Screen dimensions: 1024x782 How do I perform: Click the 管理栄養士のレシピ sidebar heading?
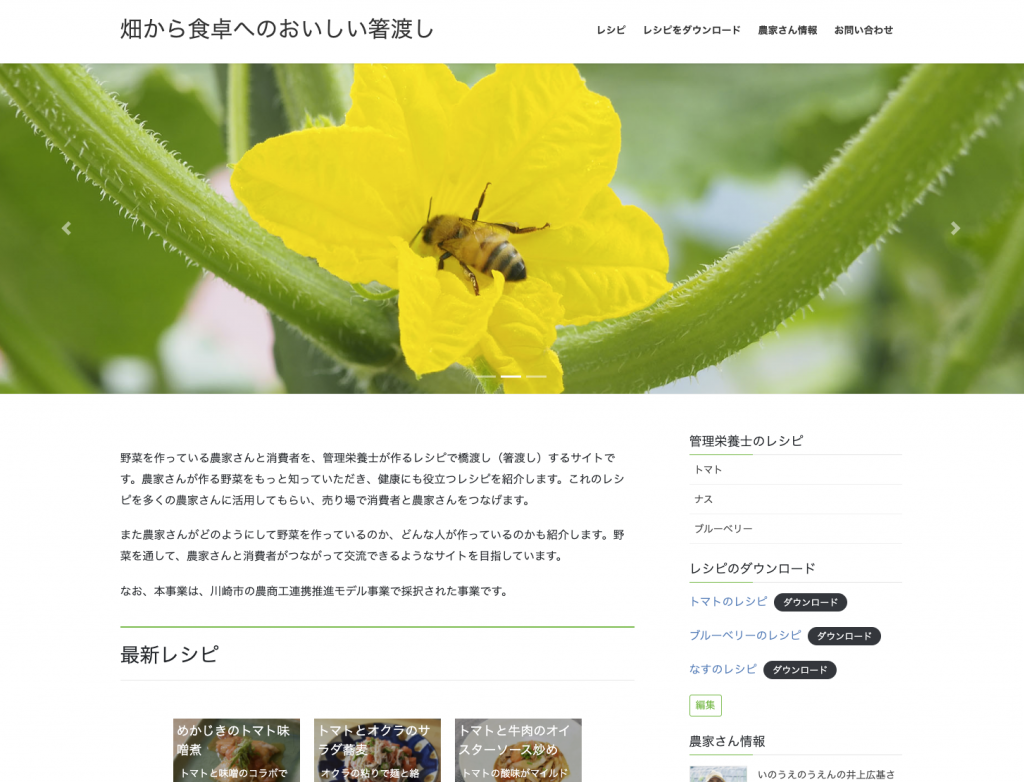pyautogui.click(x=746, y=441)
